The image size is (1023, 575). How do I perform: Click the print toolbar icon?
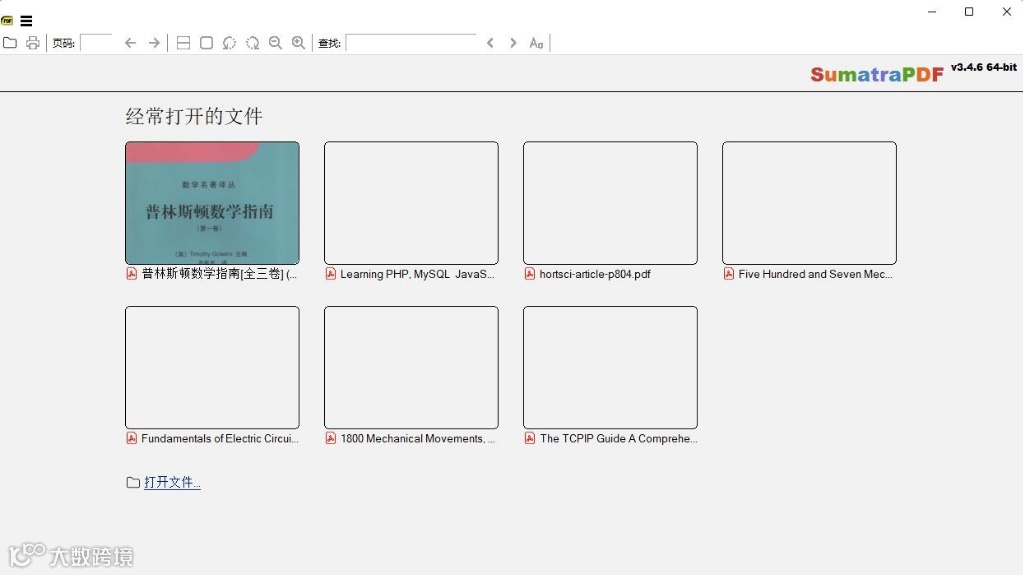[x=33, y=43]
